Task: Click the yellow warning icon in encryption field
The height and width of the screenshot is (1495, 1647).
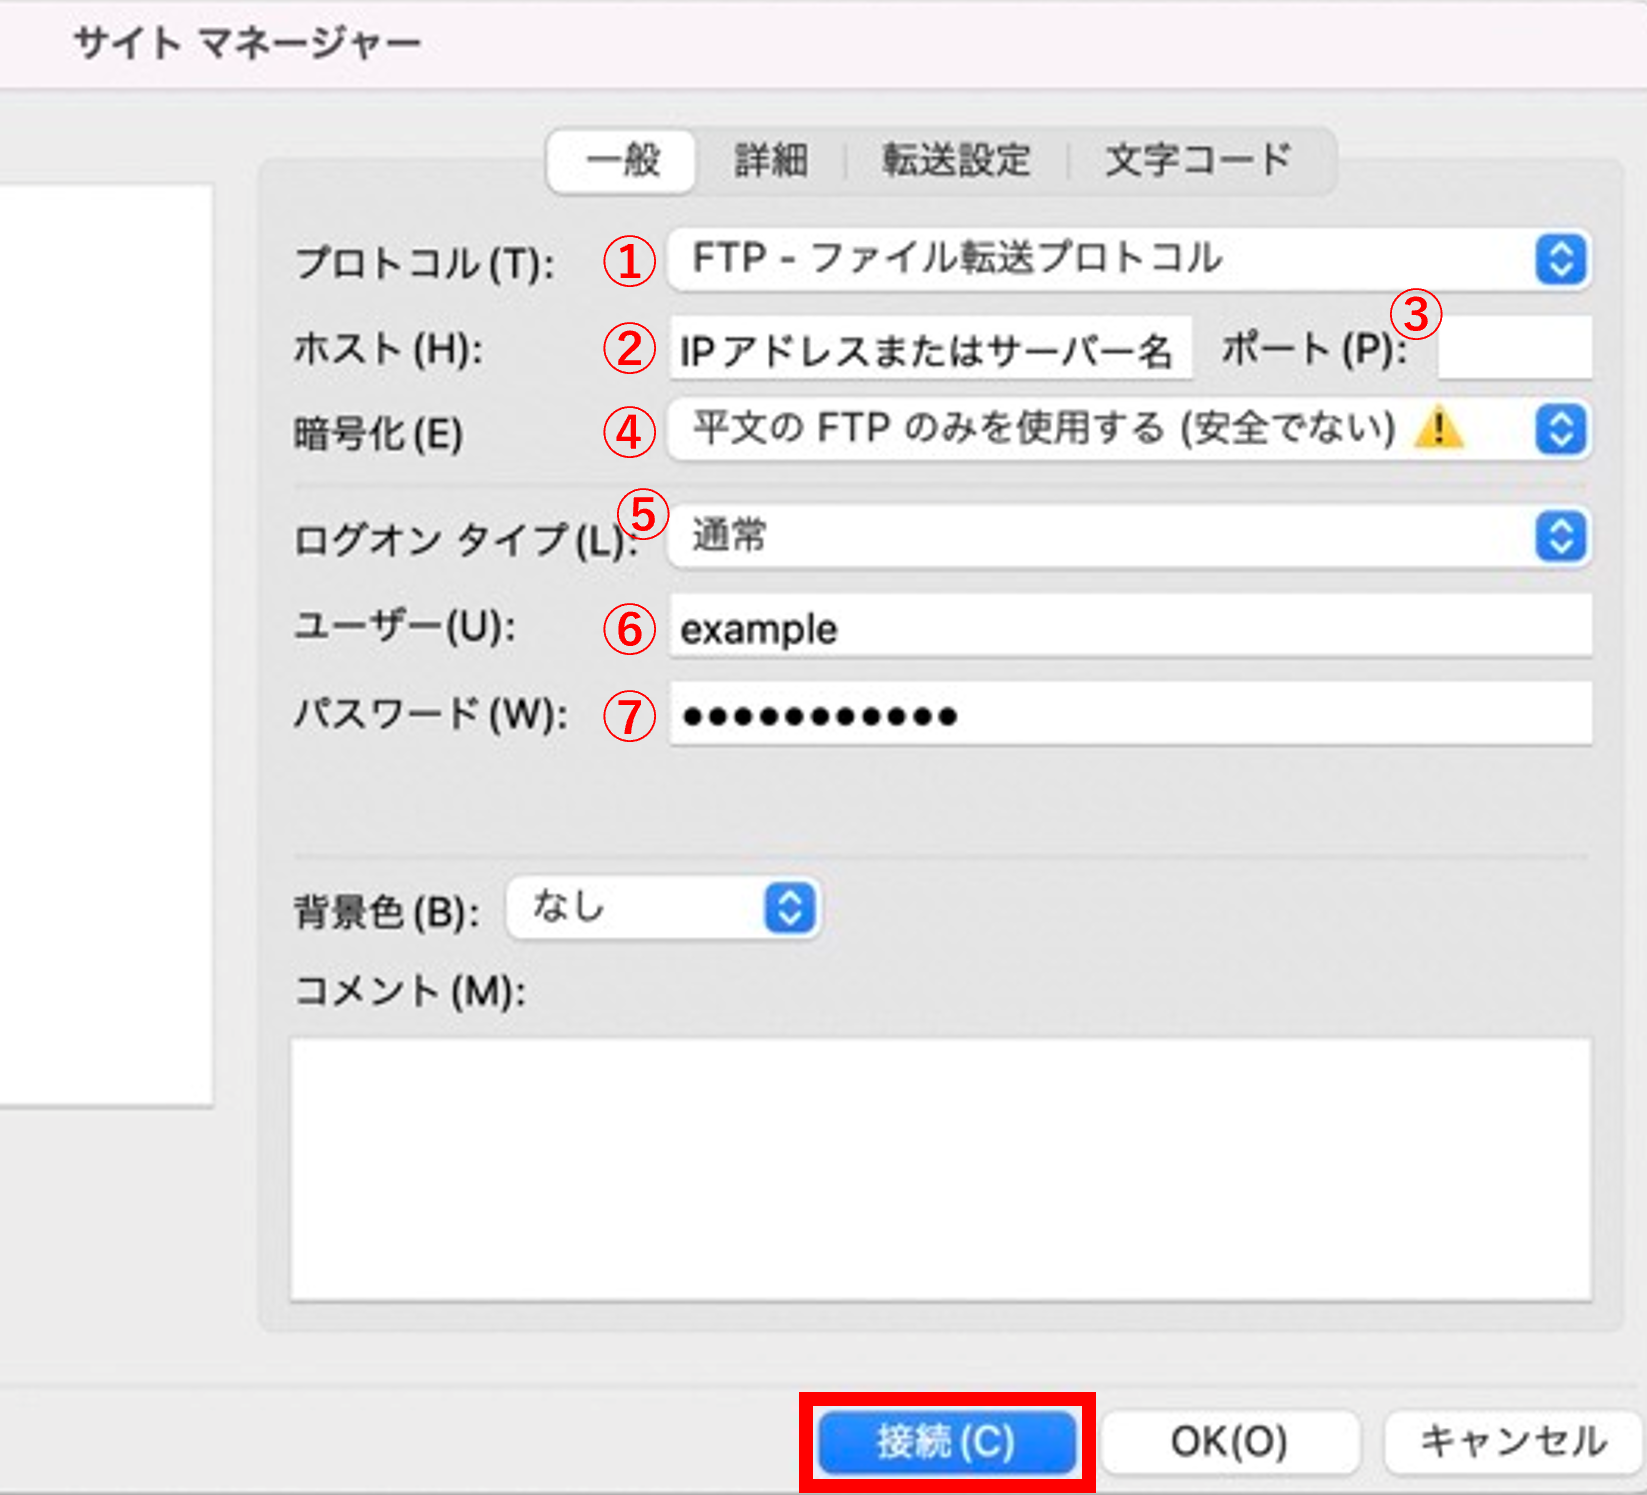Action: (x=1438, y=429)
